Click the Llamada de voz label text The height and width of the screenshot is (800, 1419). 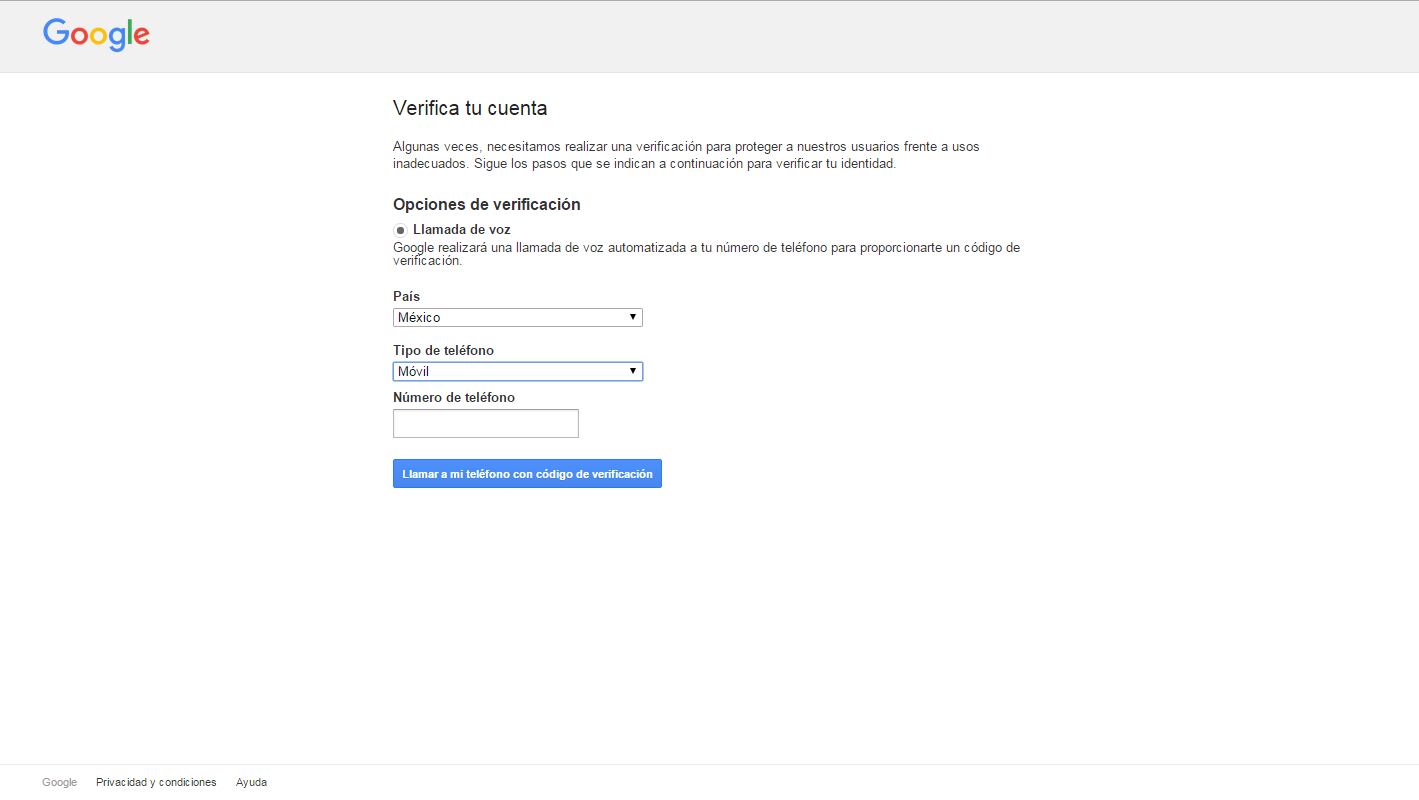[462, 229]
